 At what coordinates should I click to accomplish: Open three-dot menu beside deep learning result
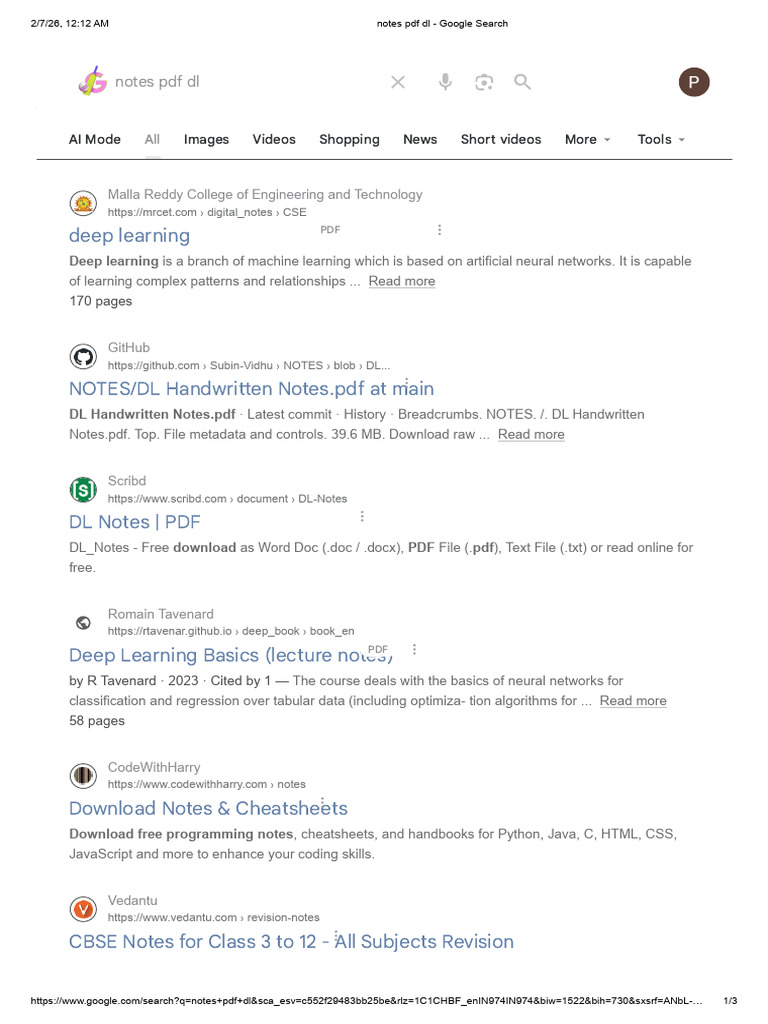coord(440,230)
